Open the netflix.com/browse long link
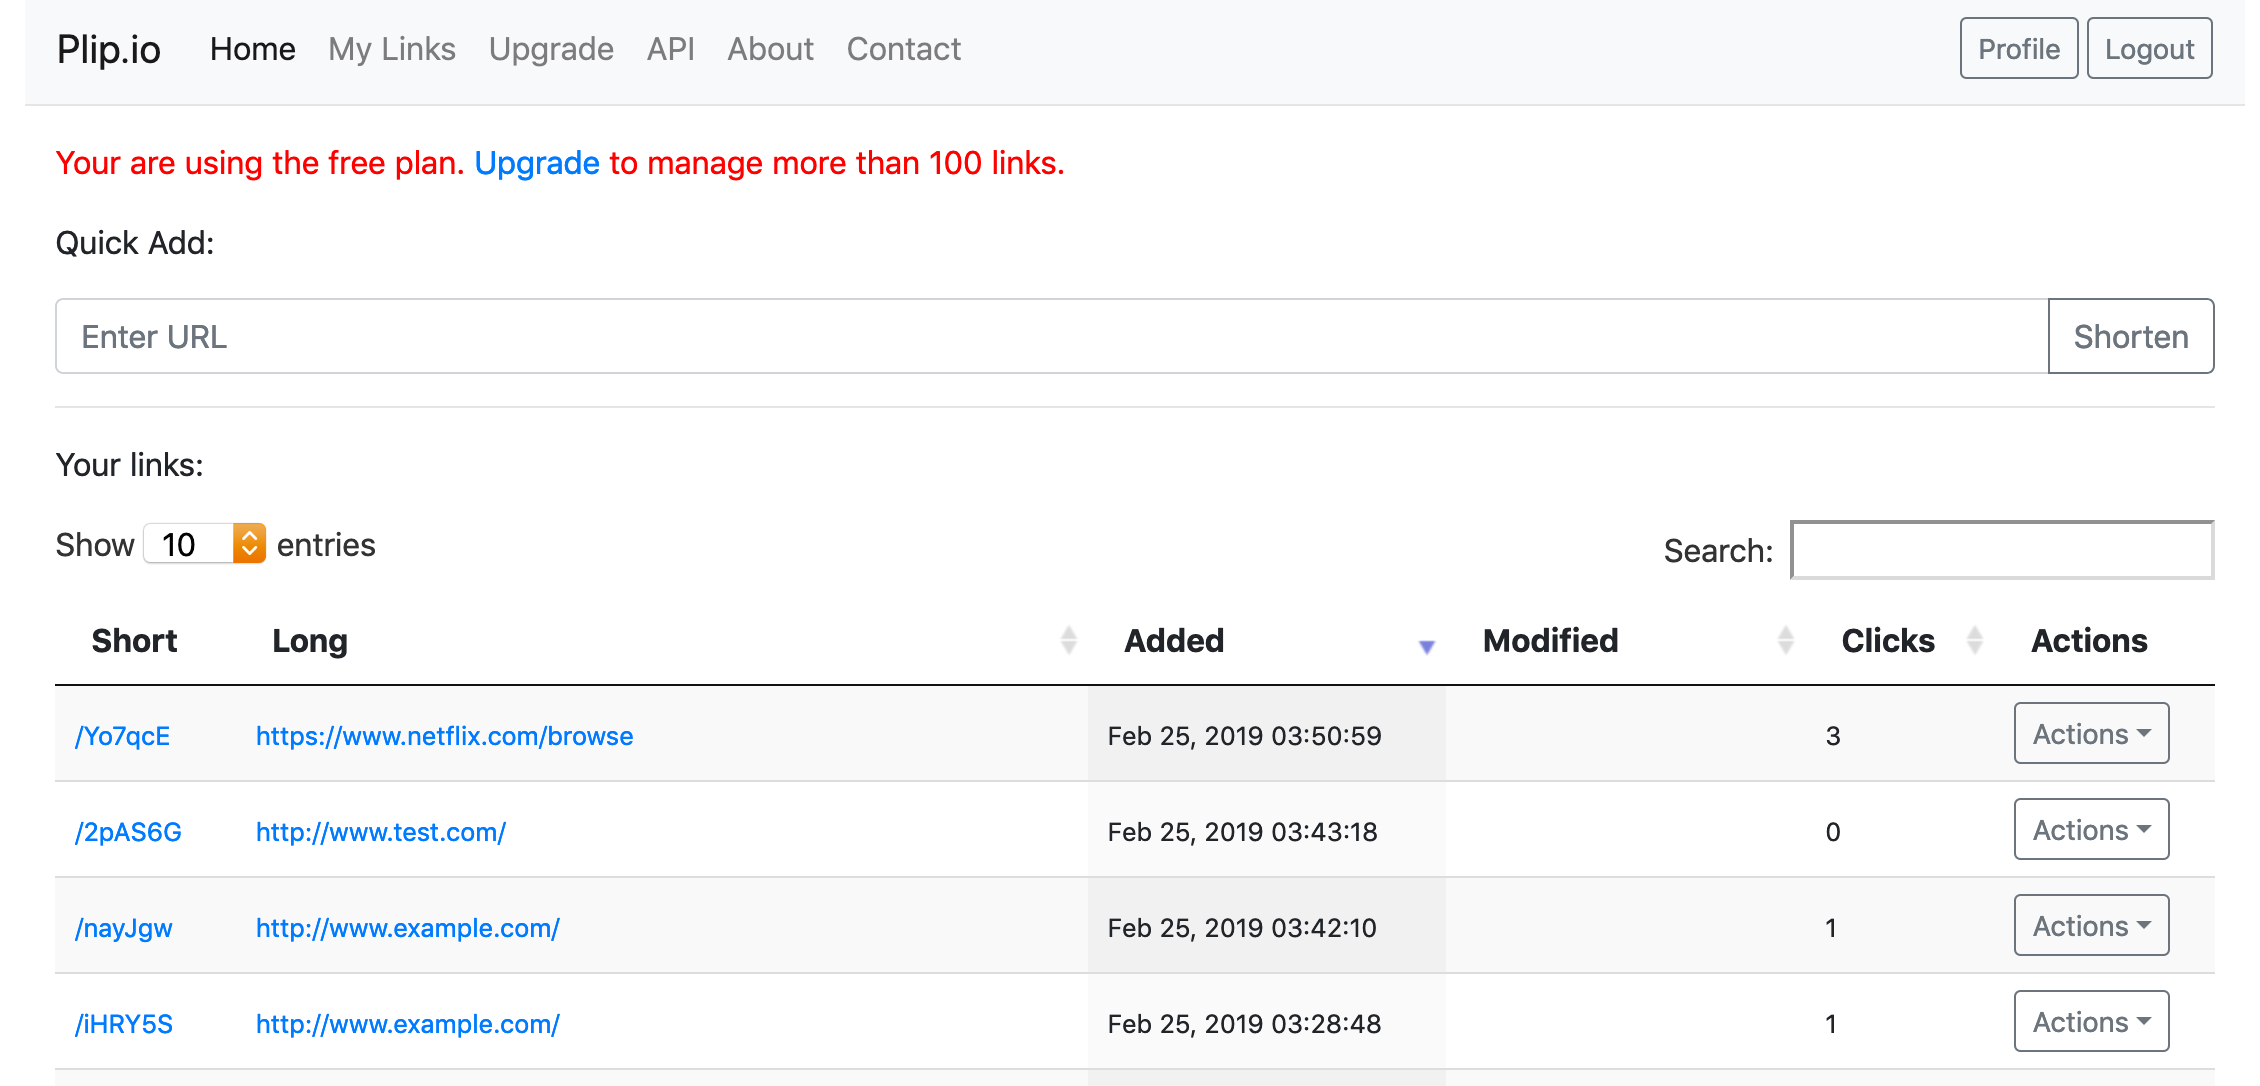This screenshot has width=2260, height=1086. click(444, 736)
